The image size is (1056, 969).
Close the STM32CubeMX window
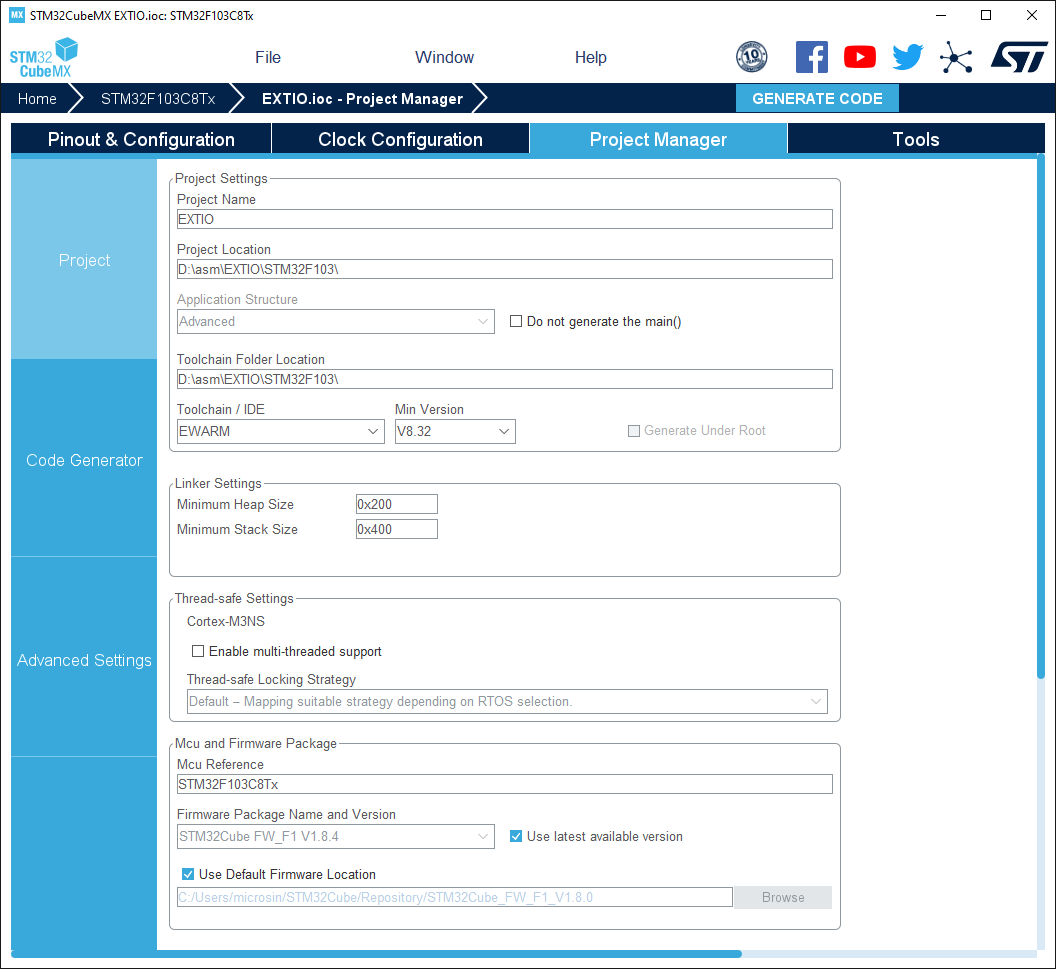[1031, 15]
